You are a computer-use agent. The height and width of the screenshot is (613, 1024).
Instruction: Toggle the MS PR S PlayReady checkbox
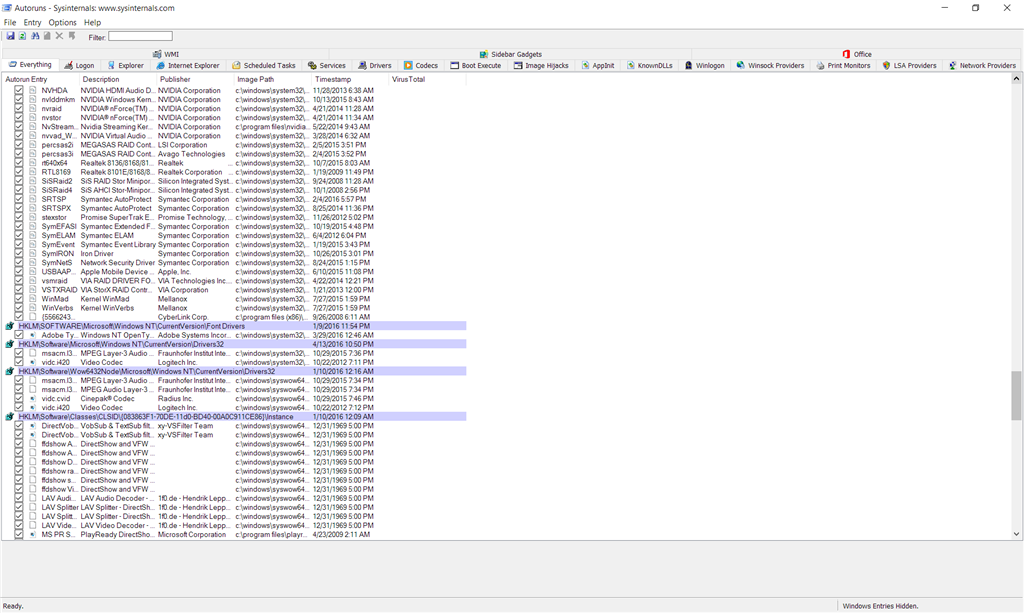[19, 534]
